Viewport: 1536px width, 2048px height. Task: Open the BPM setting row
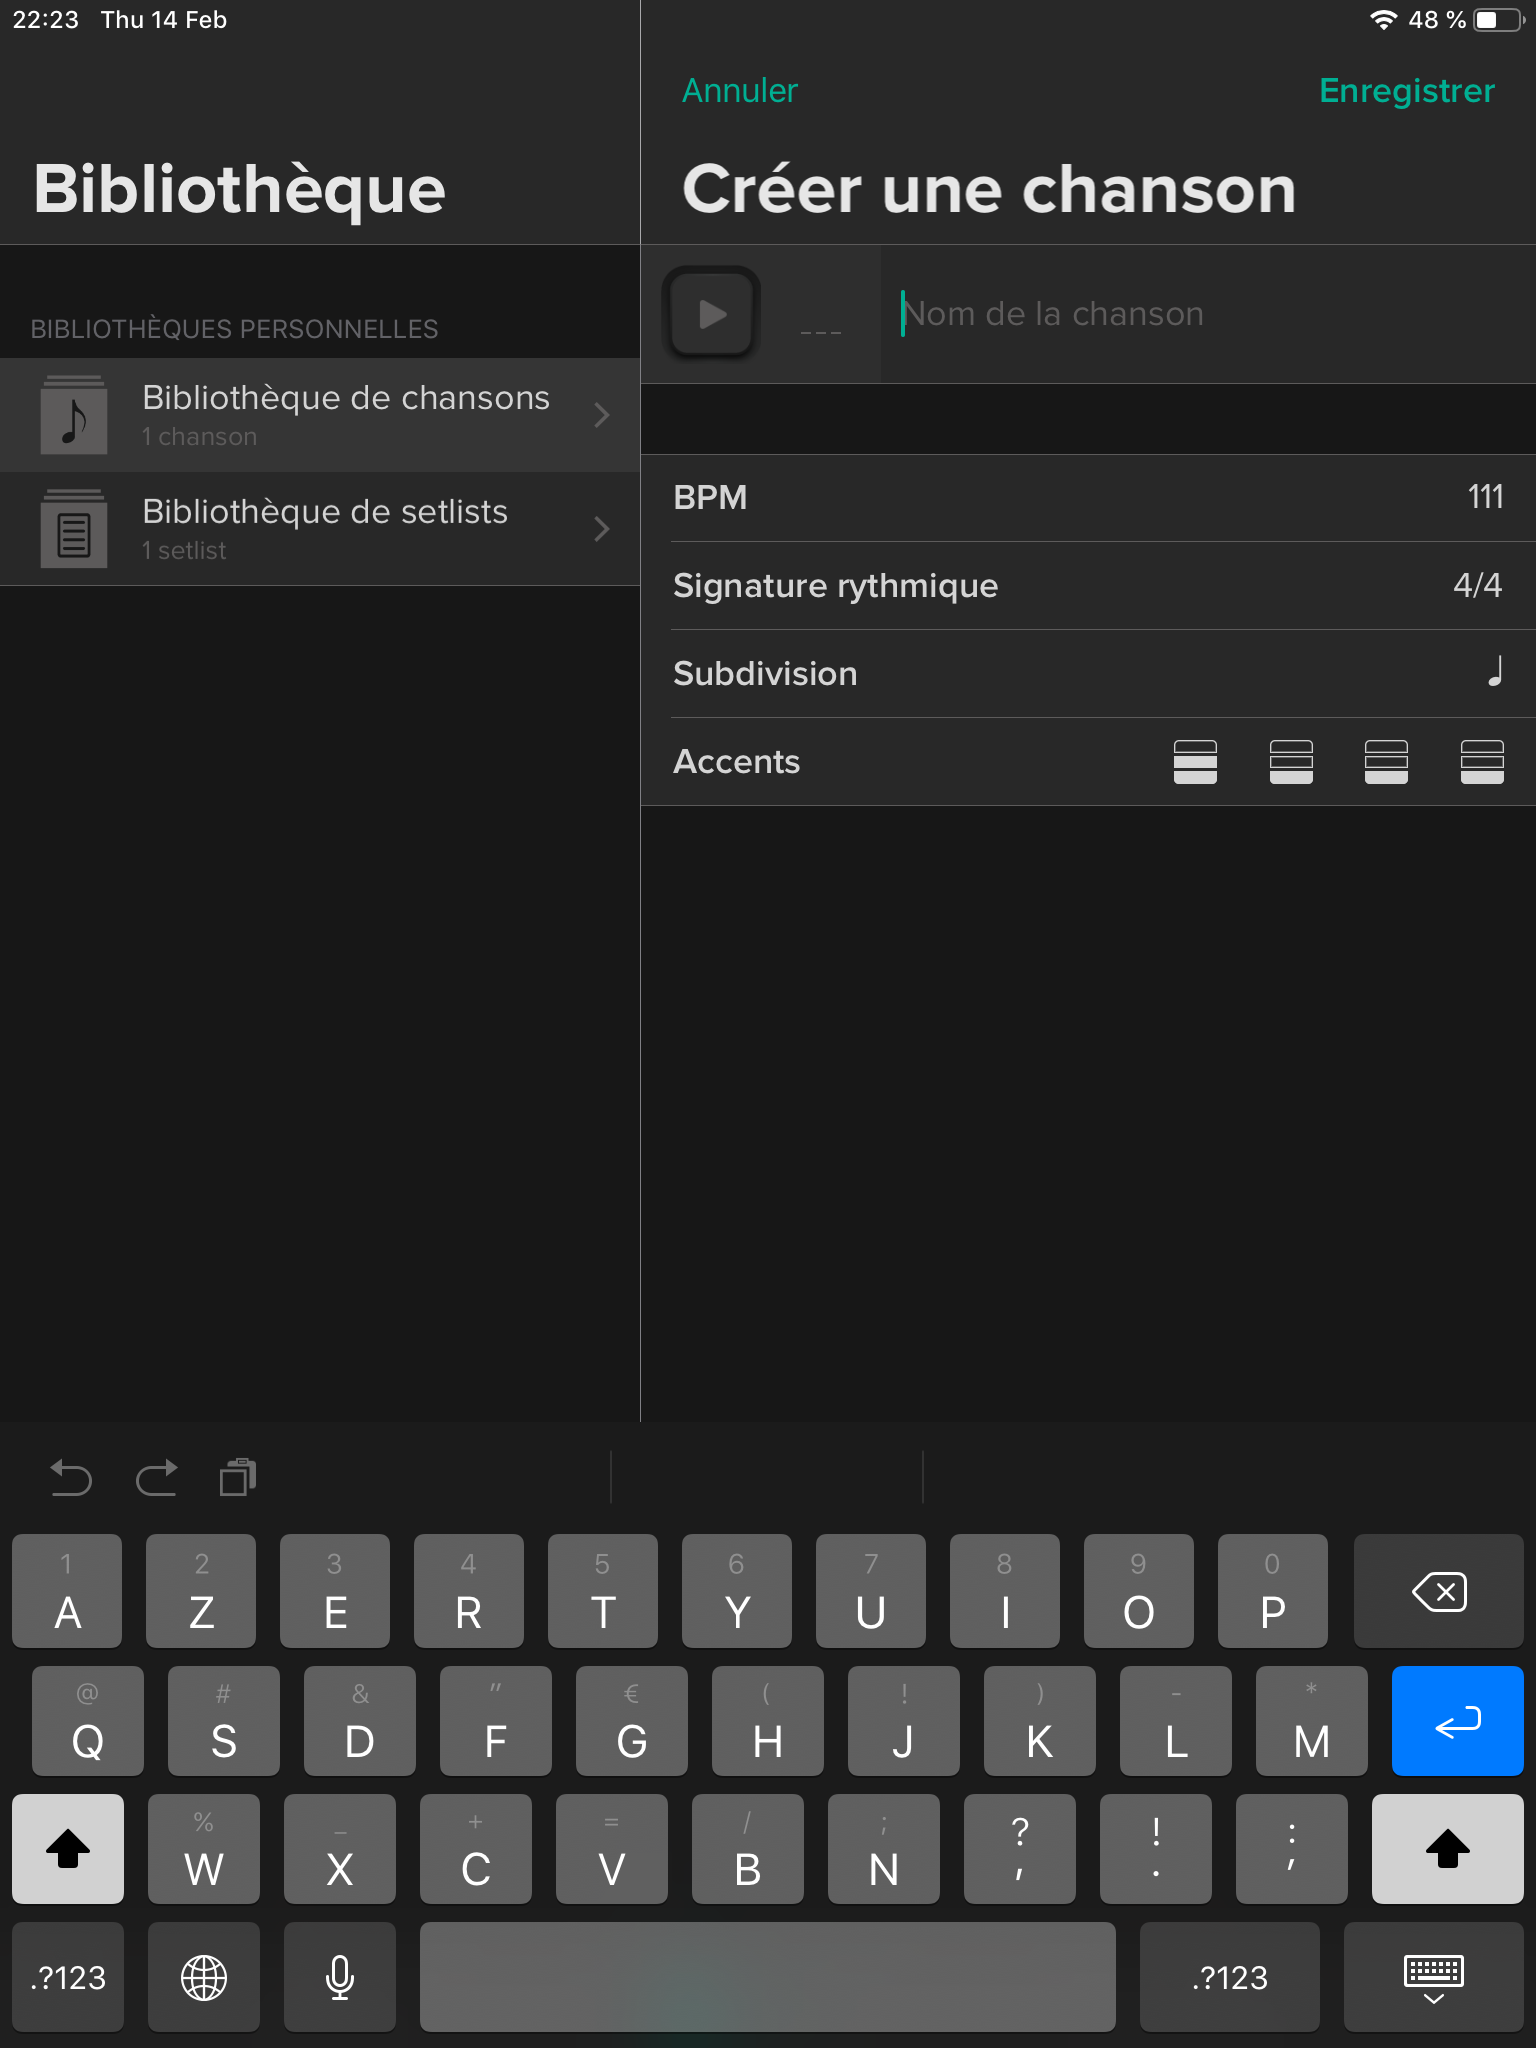coord(1088,498)
